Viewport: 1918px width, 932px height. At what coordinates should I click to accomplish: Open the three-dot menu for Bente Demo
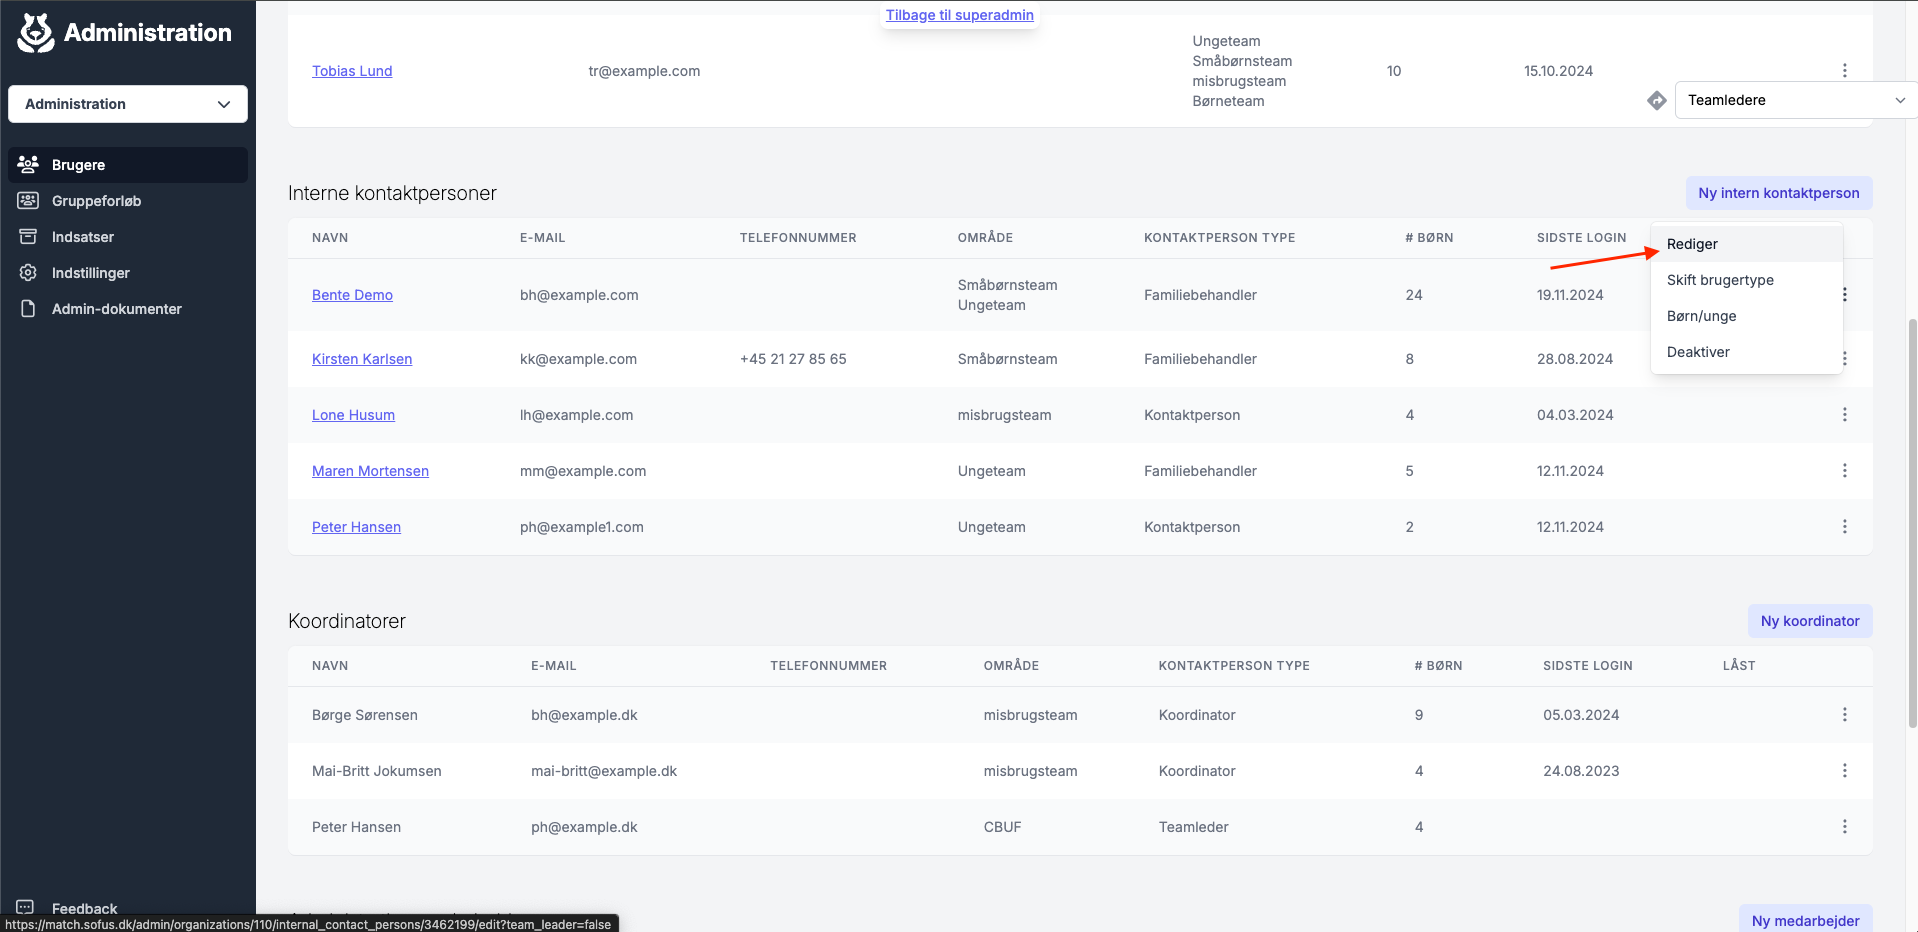point(1844,294)
